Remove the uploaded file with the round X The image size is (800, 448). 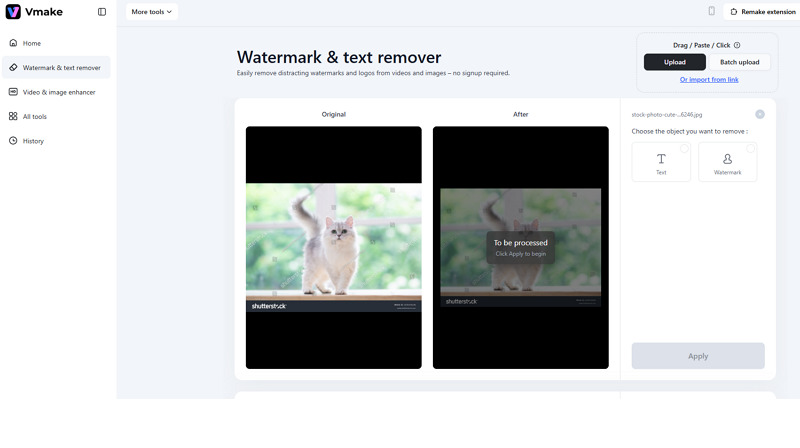click(x=760, y=114)
